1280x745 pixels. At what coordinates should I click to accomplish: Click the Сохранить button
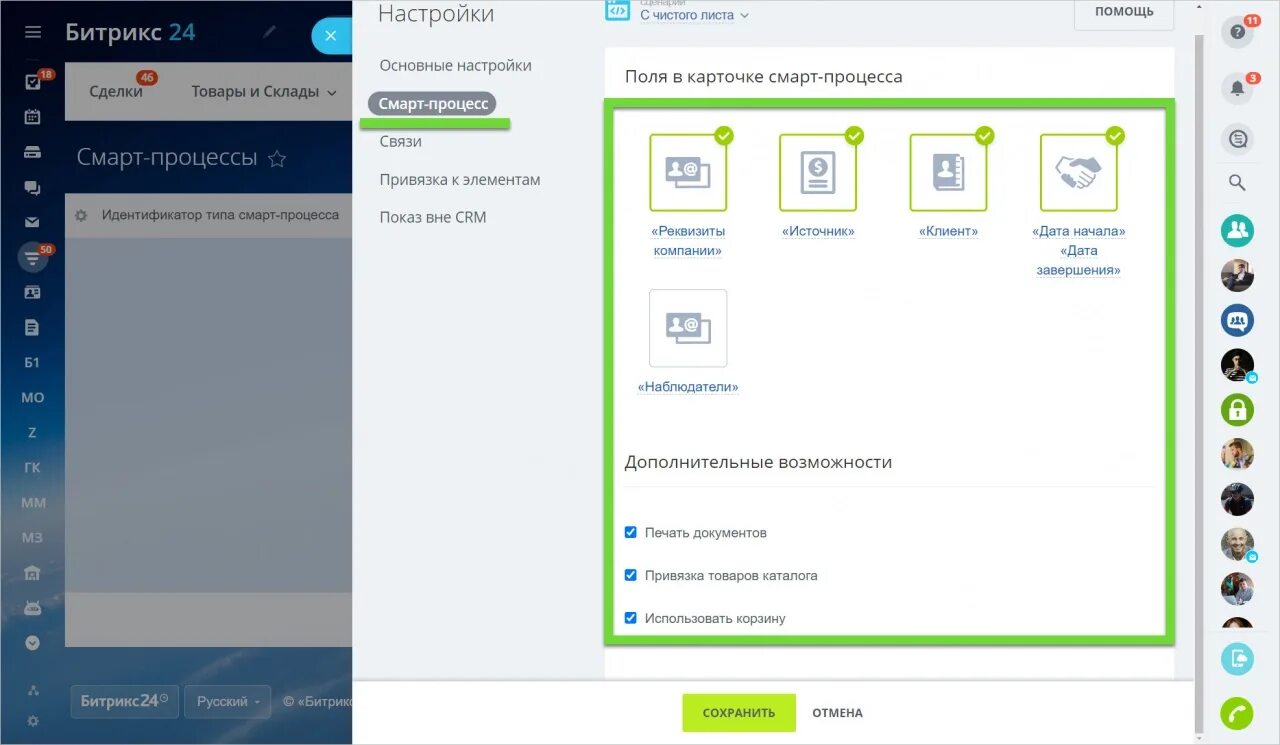[x=739, y=713]
